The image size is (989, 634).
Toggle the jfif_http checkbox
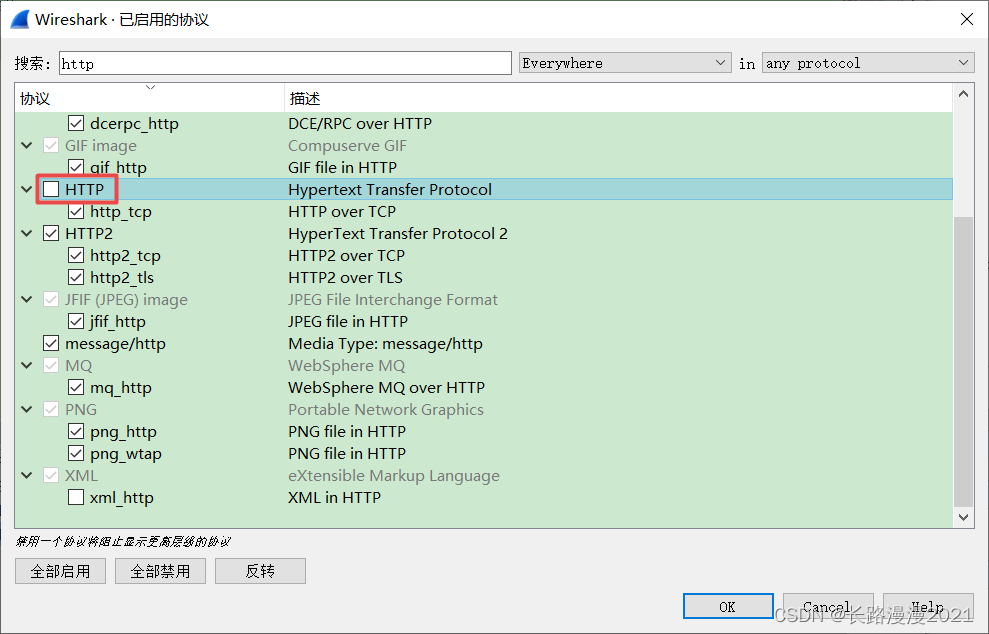click(76, 322)
